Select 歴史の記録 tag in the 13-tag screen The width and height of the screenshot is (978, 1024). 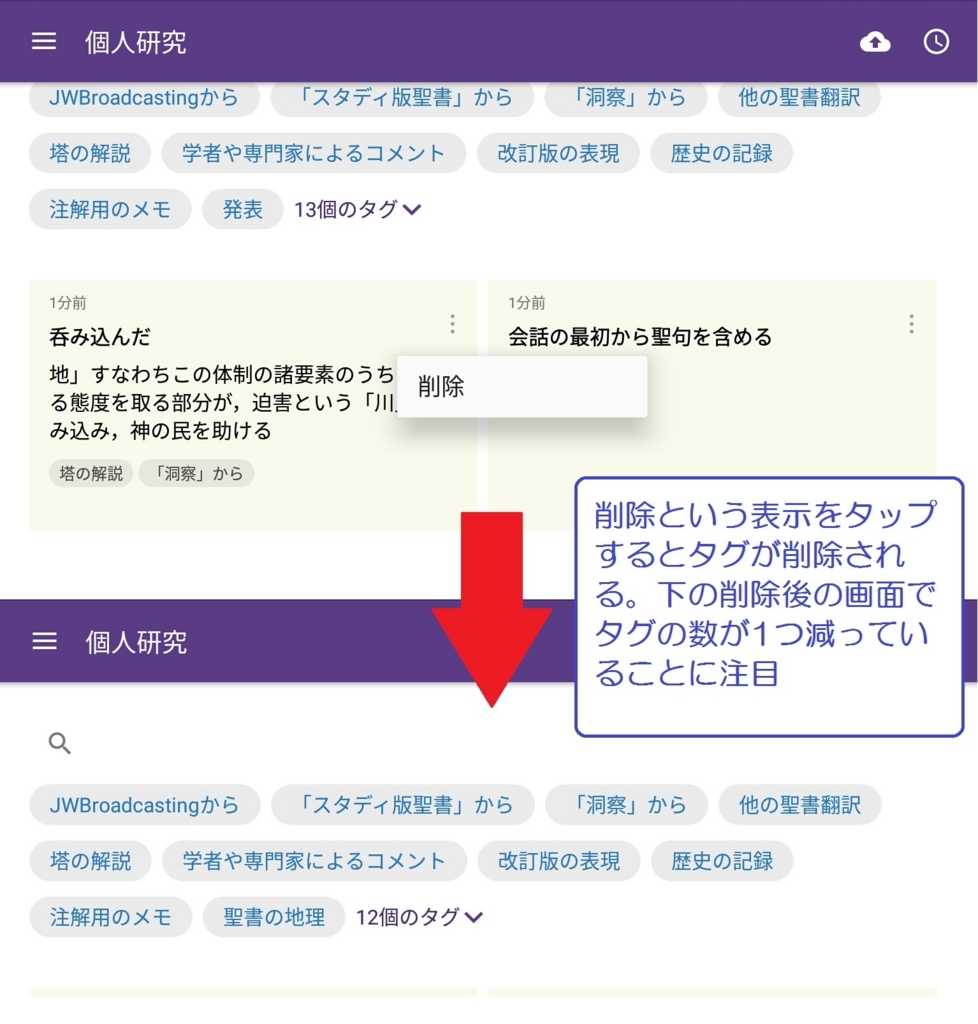pyautogui.click(x=721, y=153)
